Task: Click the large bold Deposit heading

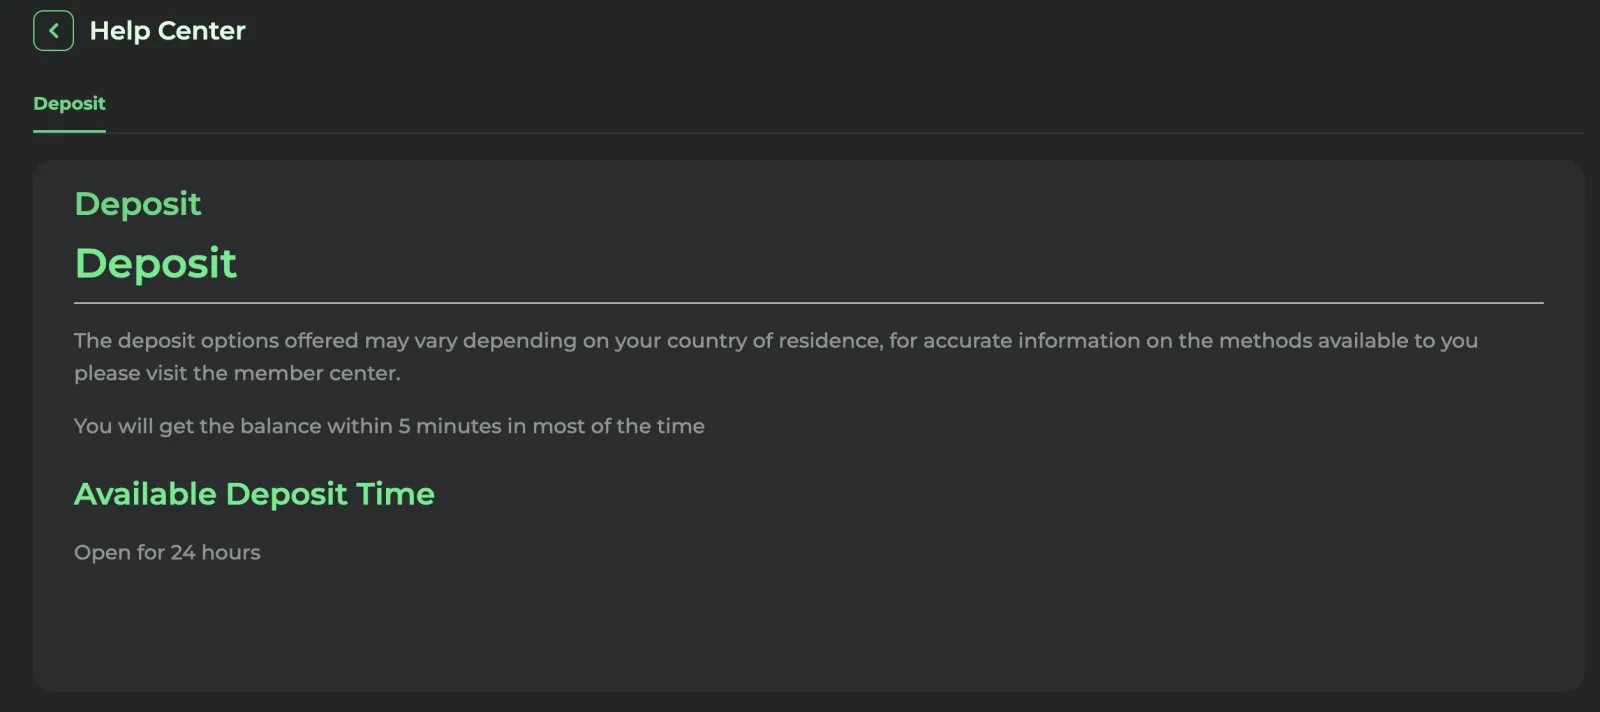Action: pos(156,264)
